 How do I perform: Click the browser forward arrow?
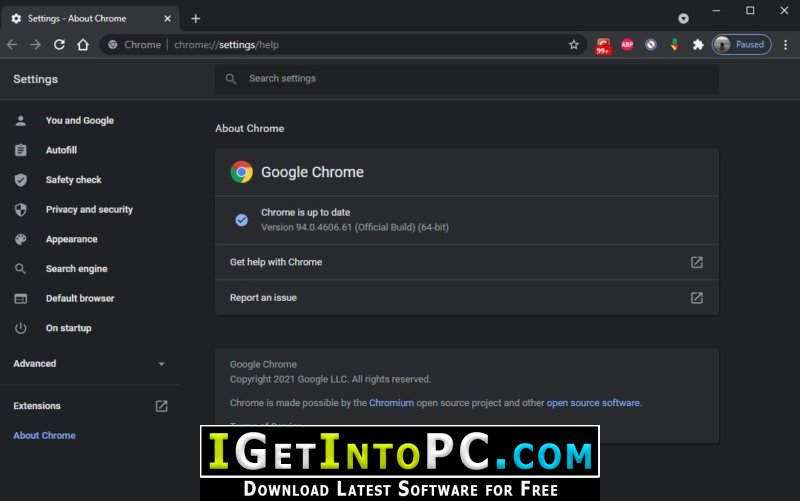pyautogui.click(x=35, y=45)
